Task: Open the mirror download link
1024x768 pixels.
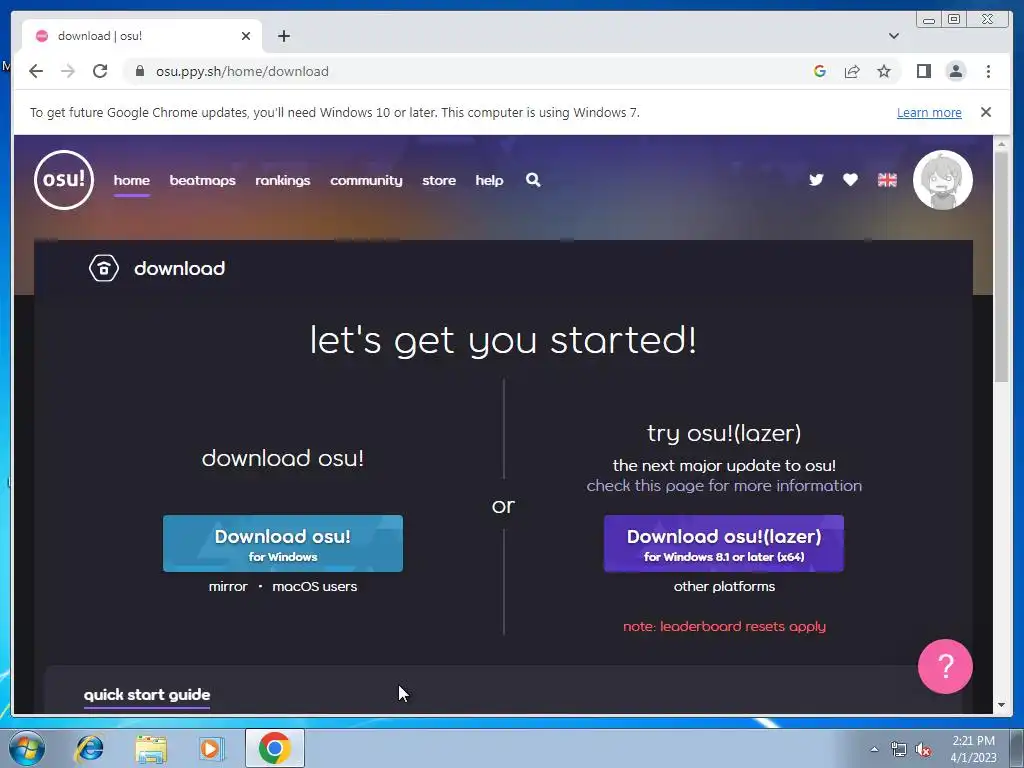Action: point(228,586)
